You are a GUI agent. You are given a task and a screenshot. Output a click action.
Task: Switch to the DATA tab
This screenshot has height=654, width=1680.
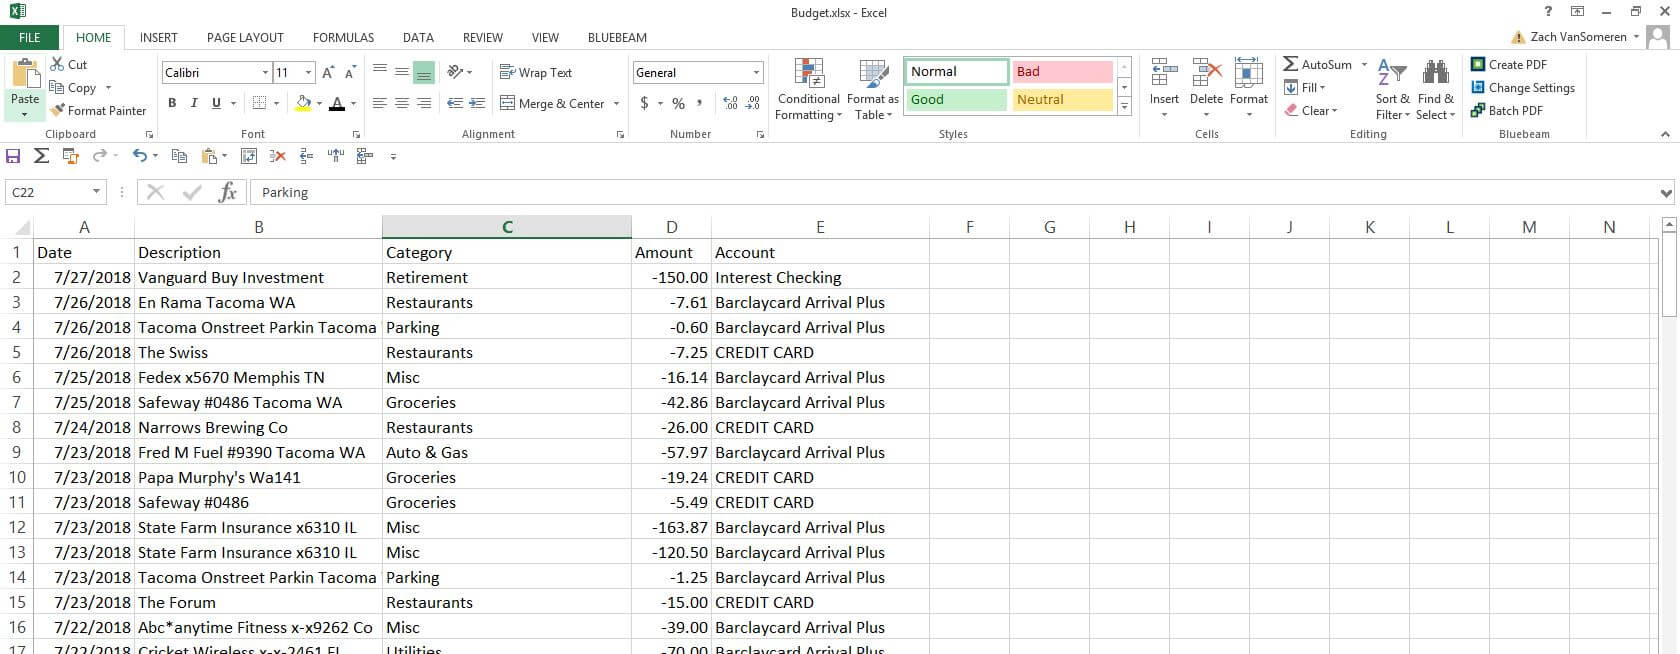(x=418, y=37)
